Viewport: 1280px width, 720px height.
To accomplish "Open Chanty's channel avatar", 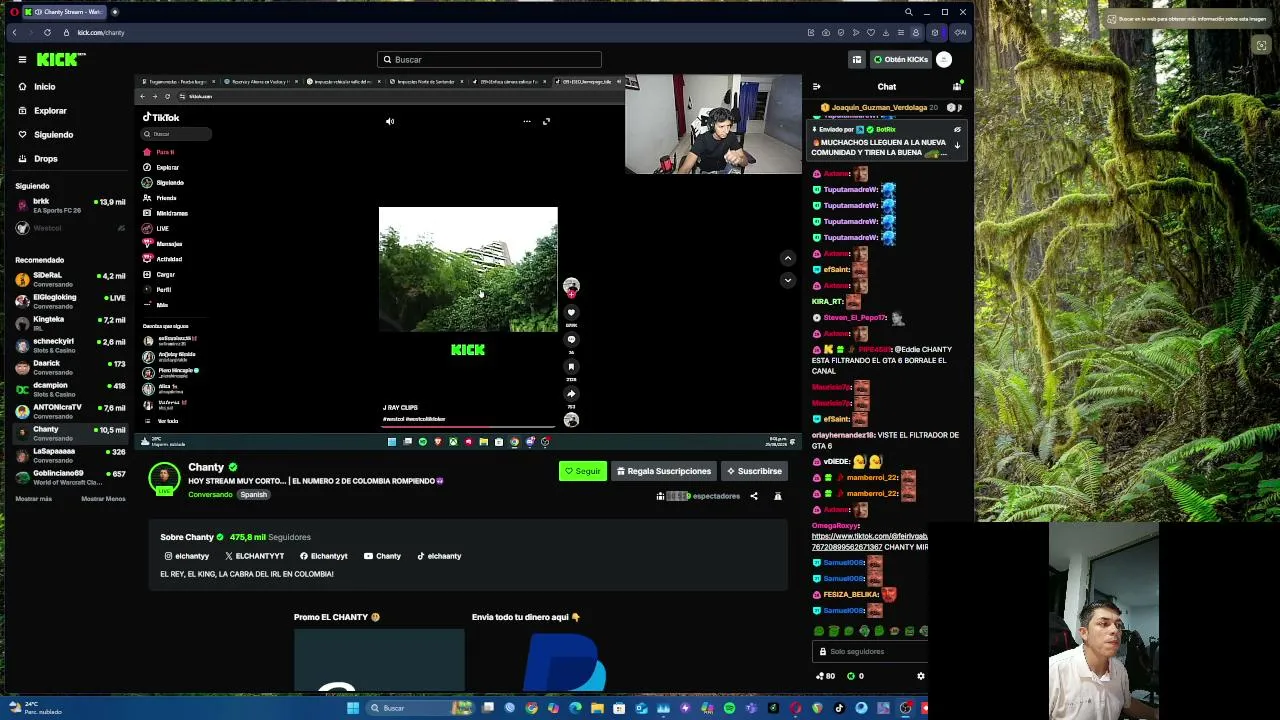I will (x=164, y=477).
